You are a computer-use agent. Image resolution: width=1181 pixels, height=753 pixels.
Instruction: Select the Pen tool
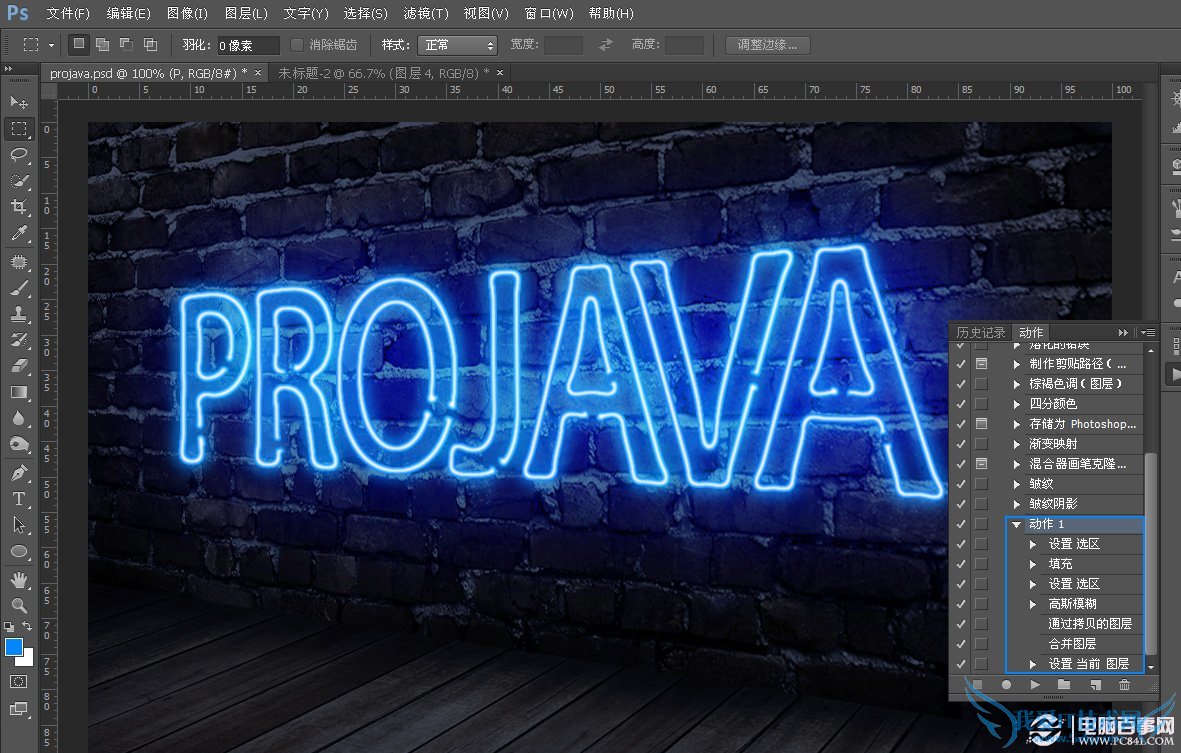[x=19, y=472]
